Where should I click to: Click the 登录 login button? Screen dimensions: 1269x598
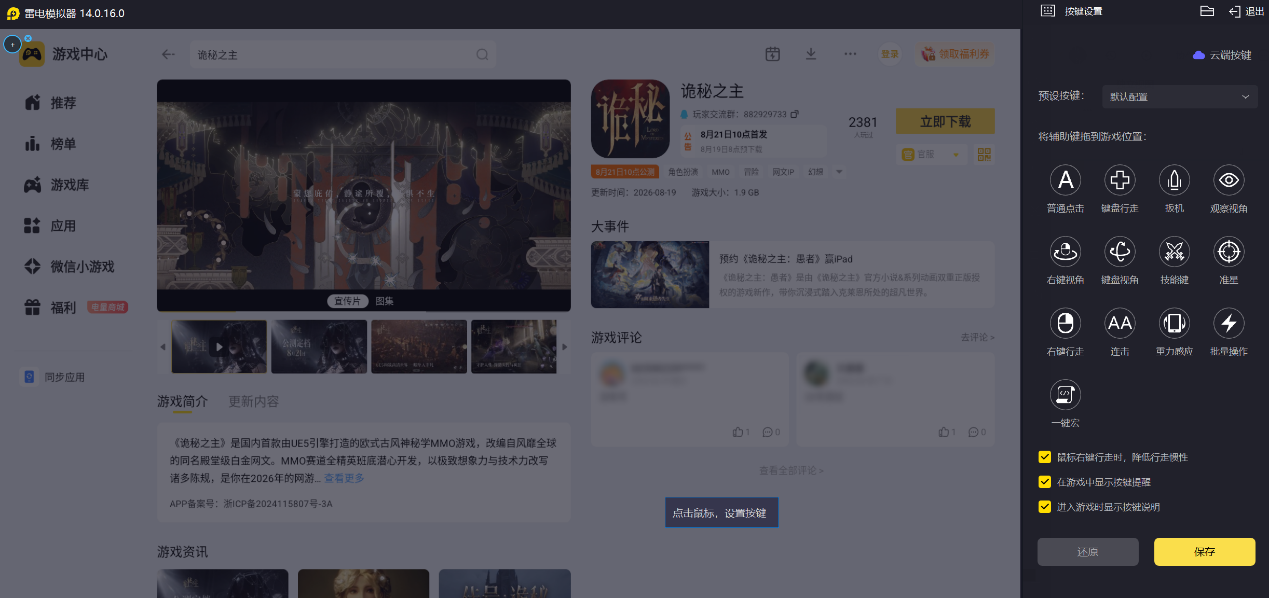890,54
